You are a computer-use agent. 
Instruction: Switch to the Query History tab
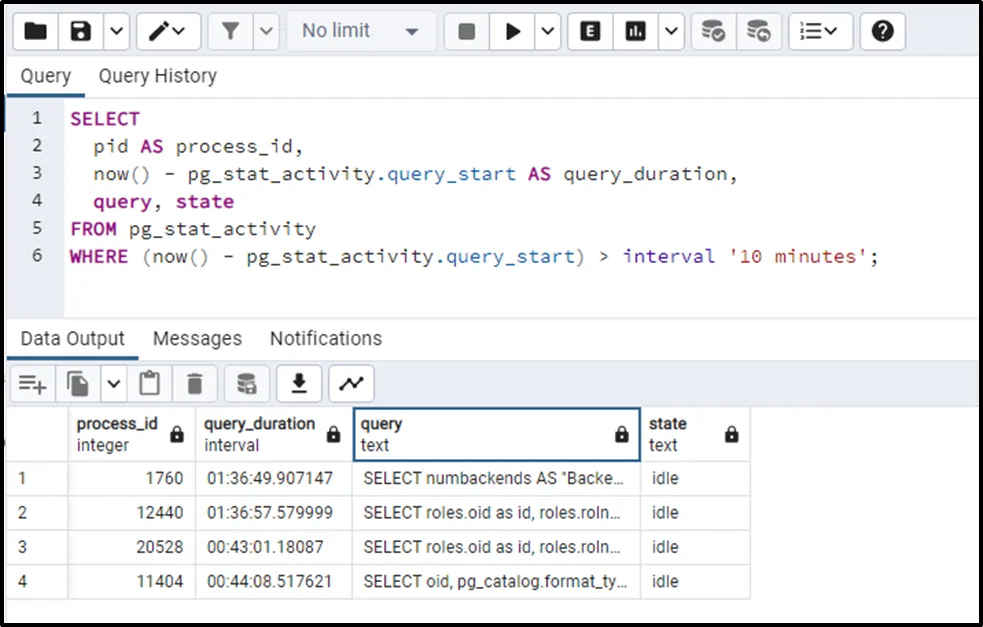pyautogui.click(x=157, y=76)
